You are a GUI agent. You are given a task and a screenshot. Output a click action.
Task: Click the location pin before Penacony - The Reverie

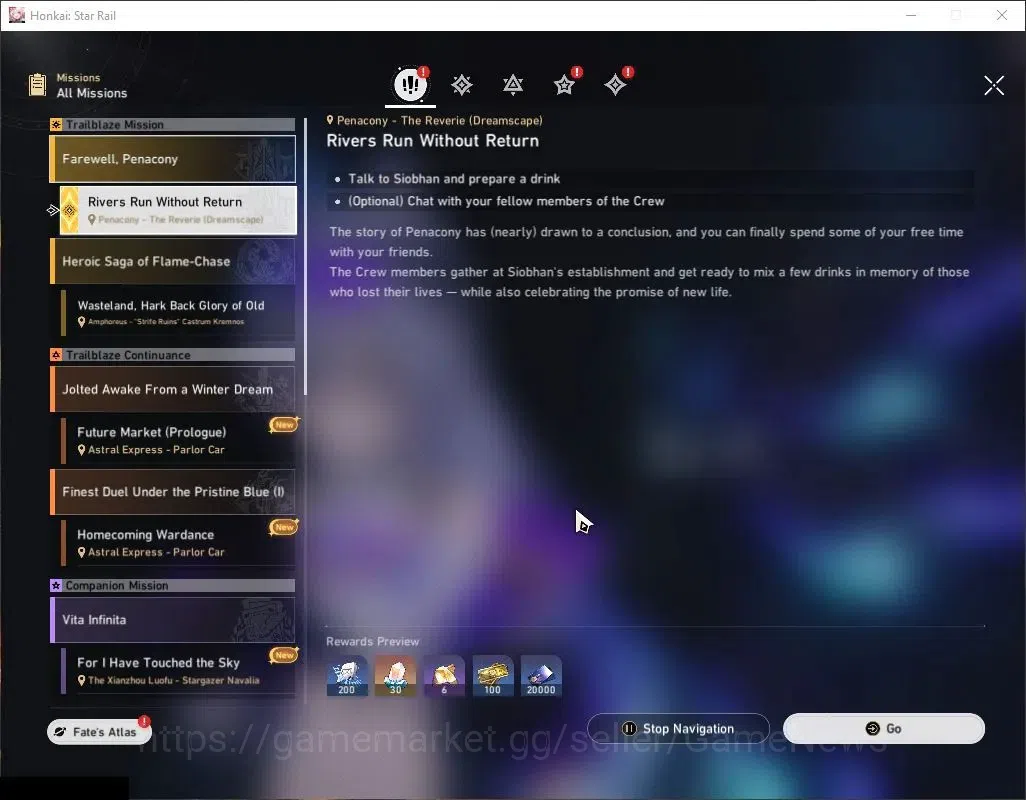point(330,120)
